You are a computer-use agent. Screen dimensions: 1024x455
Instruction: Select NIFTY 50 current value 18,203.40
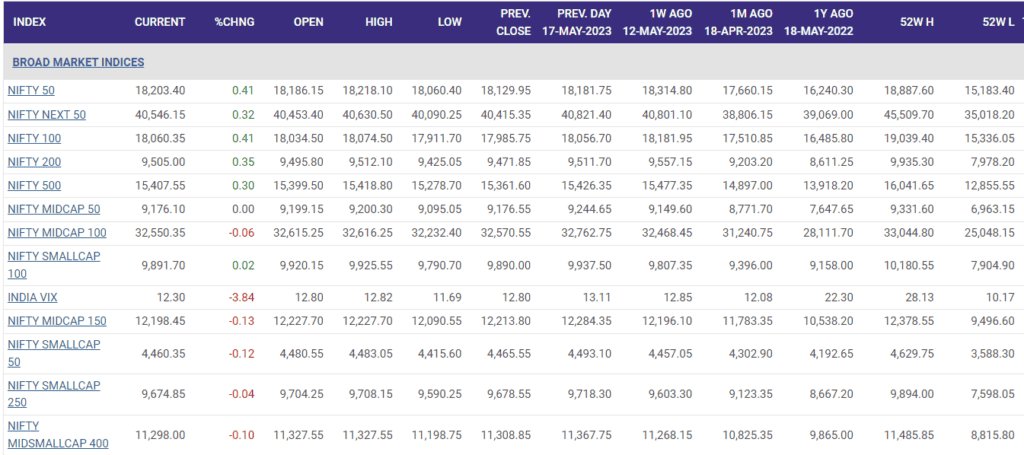click(159, 91)
